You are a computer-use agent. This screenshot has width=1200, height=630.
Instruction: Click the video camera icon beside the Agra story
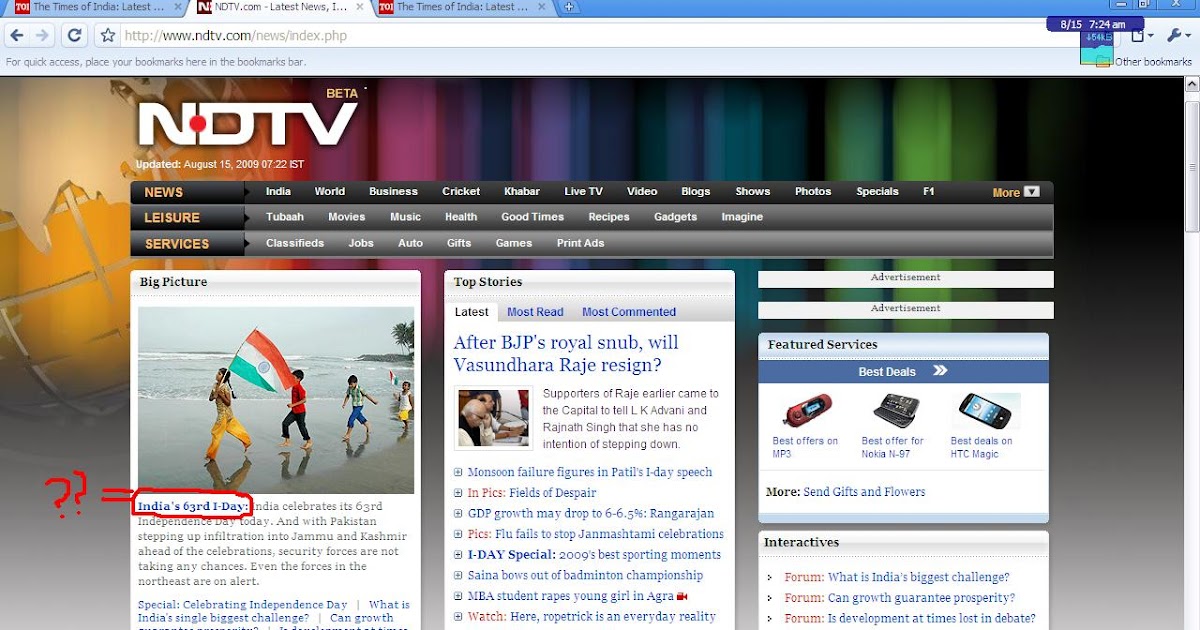click(683, 596)
